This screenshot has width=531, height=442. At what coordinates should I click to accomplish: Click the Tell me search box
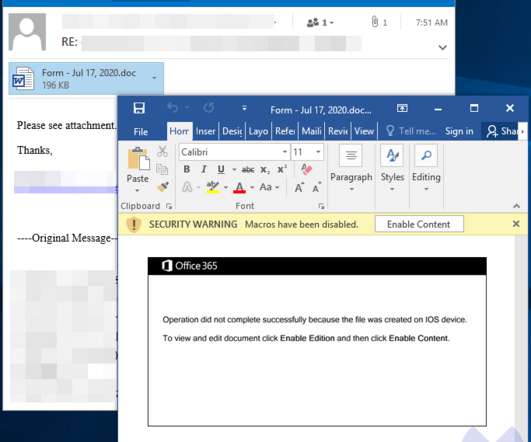point(410,131)
